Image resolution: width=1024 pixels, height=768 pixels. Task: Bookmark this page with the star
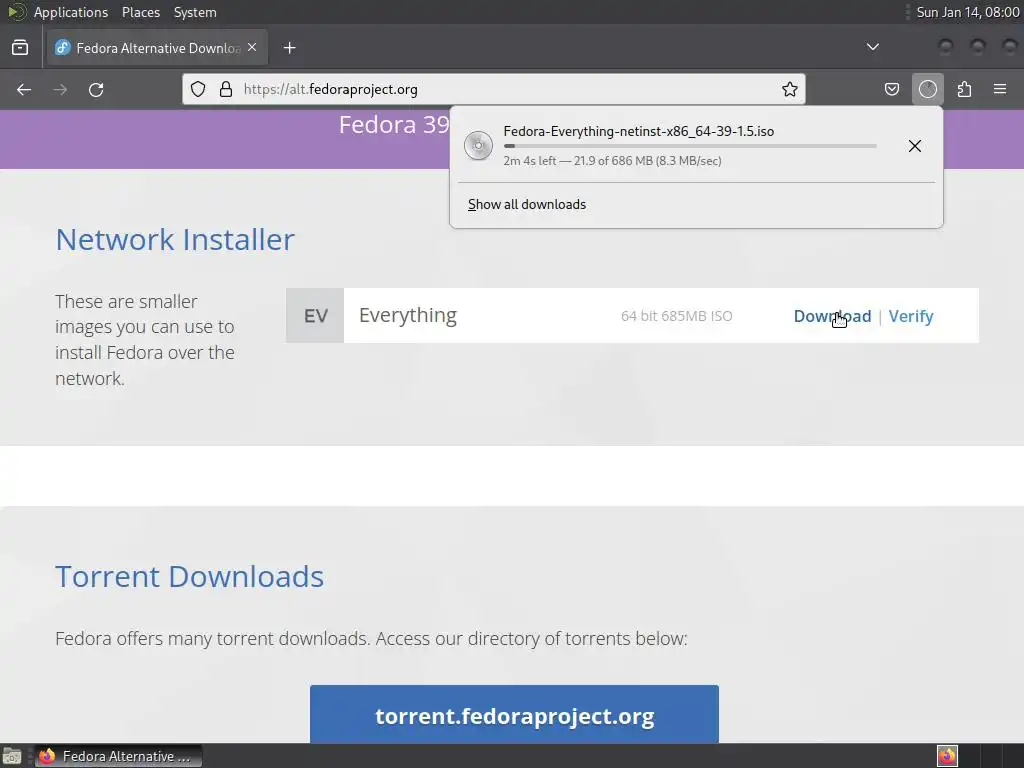pyautogui.click(x=790, y=89)
